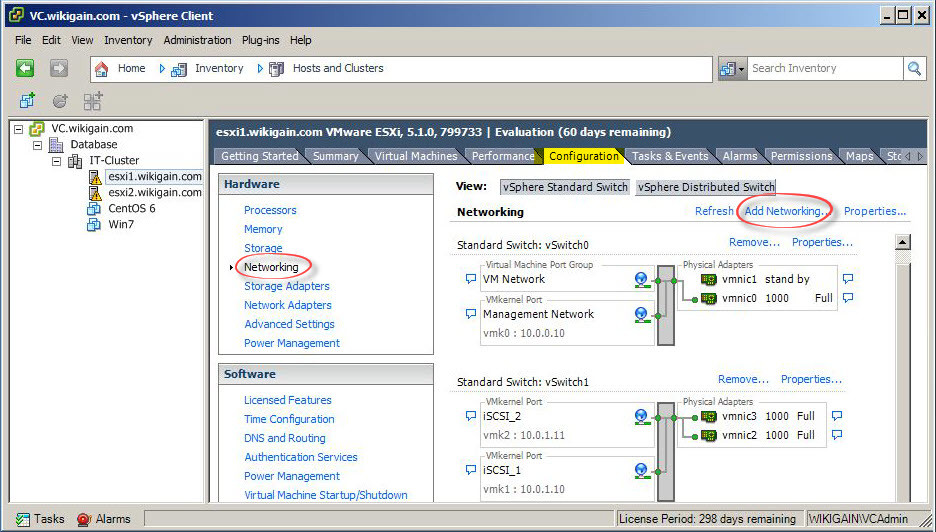
Task: Click the Win7 virtual machine icon
Action: coord(94,225)
